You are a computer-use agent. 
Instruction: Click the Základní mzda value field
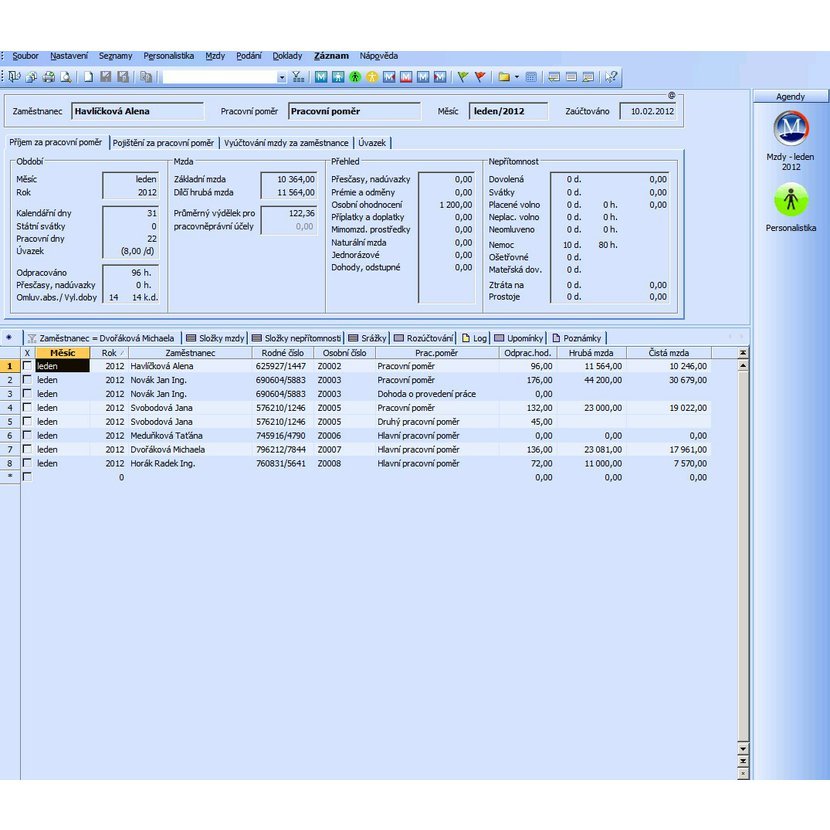tap(289, 179)
